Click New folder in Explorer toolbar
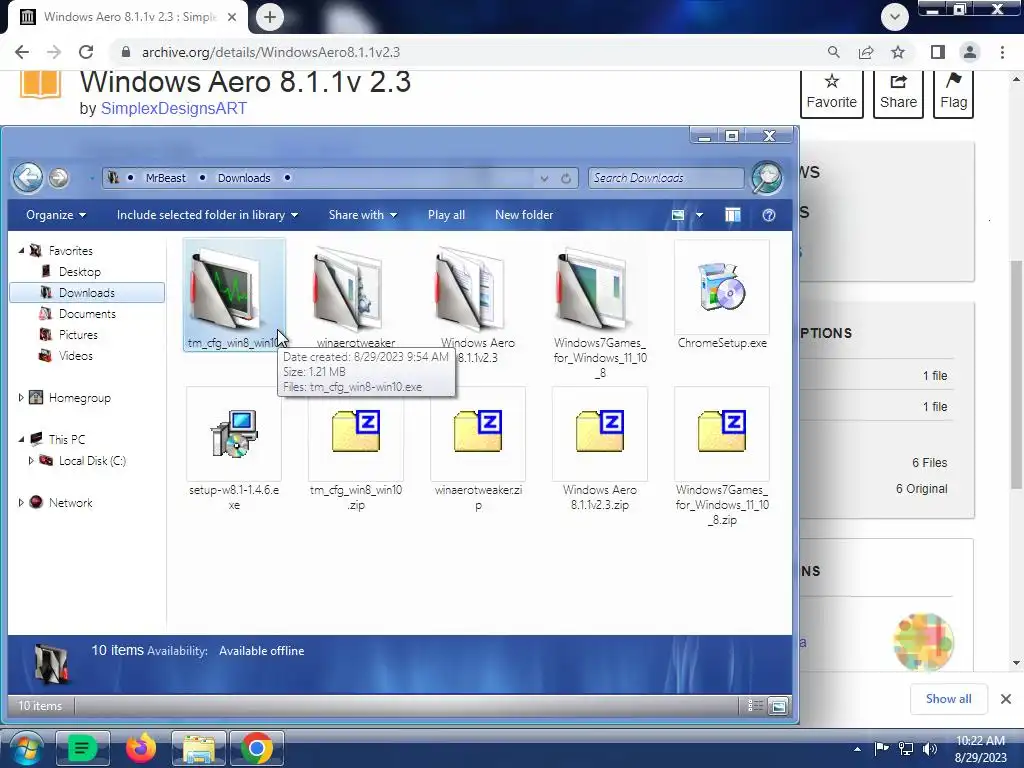 pos(524,215)
